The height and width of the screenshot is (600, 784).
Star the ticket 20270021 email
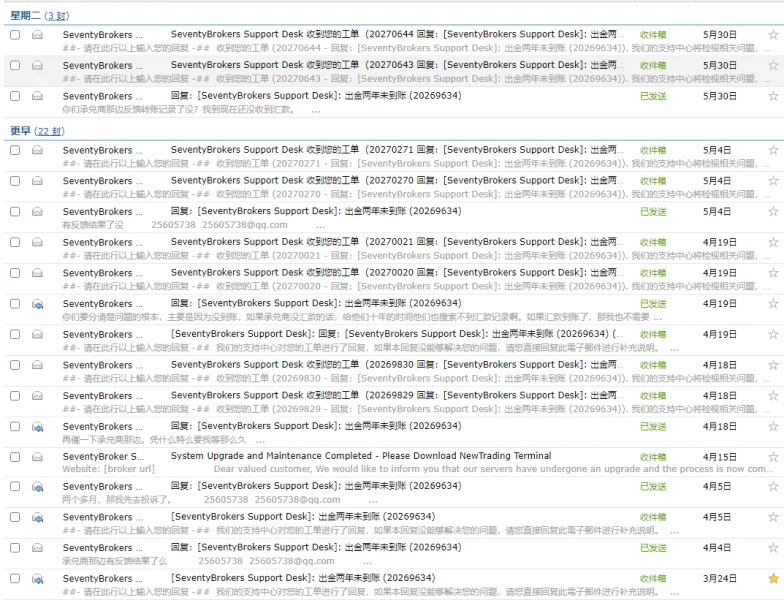pos(773,242)
